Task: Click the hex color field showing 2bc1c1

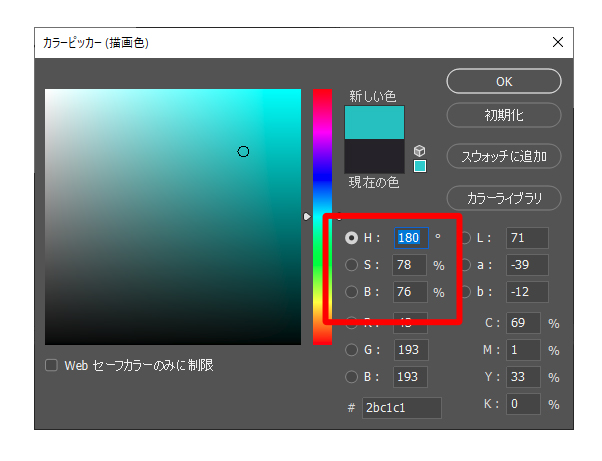Action: pyautogui.click(x=402, y=407)
